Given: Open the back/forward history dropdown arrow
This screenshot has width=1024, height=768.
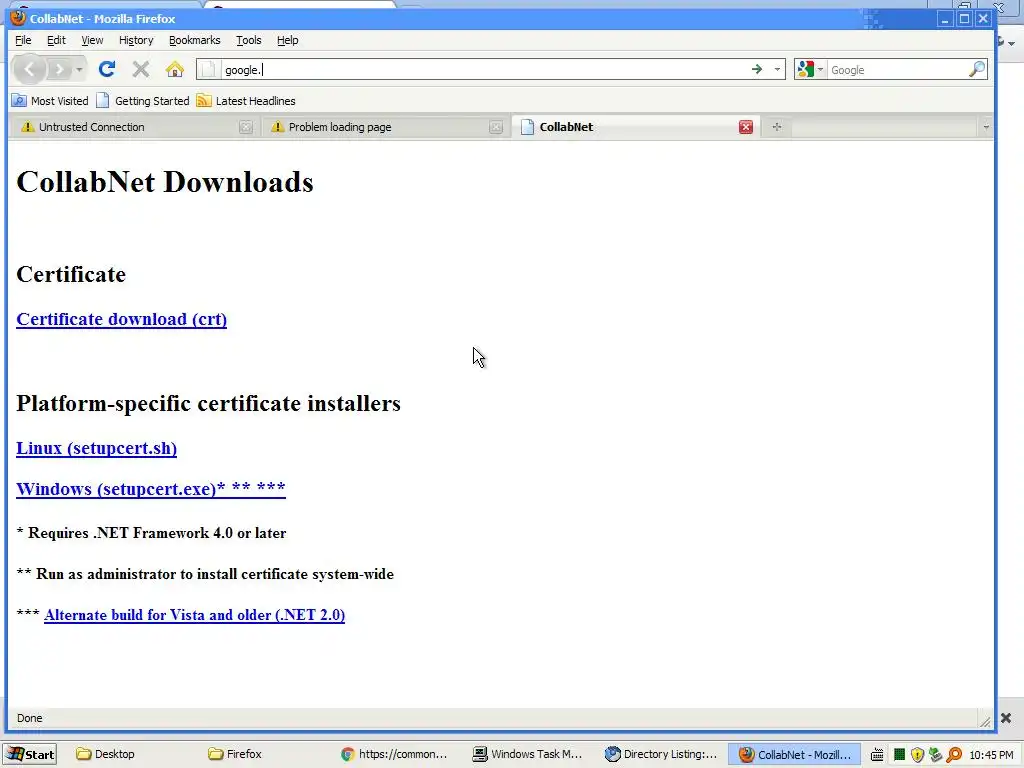Looking at the screenshot, I should 79,69.
